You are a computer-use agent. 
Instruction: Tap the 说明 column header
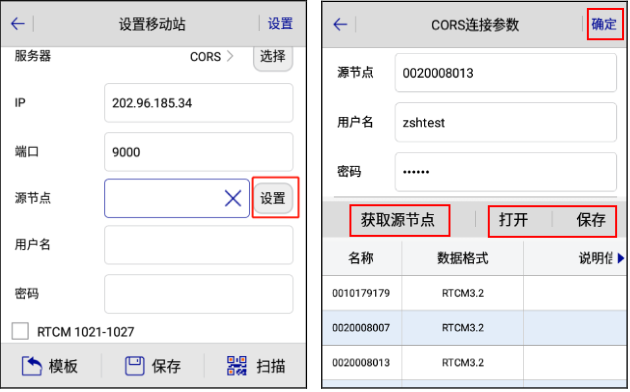[595, 258]
